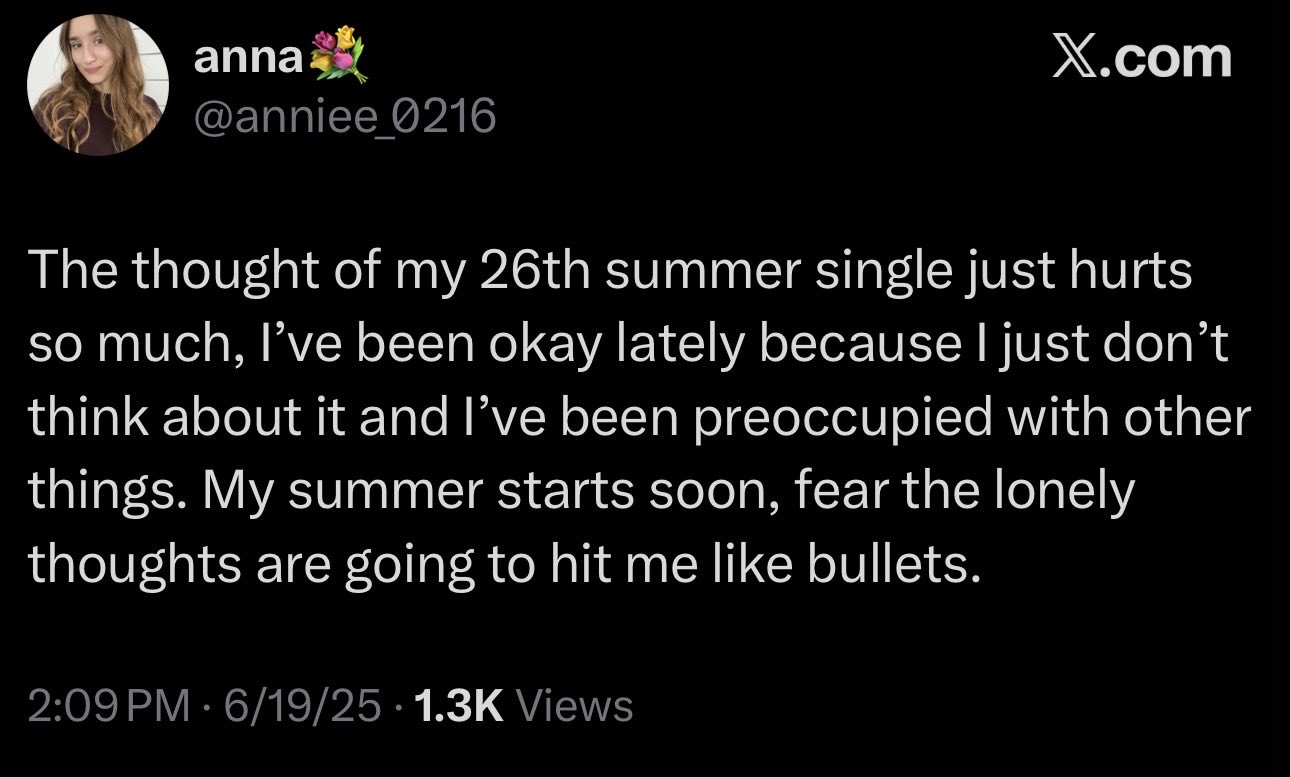Click the word "hurts" in the first line
This screenshot has width=1290, height=777.
(x=1140, y=272)
